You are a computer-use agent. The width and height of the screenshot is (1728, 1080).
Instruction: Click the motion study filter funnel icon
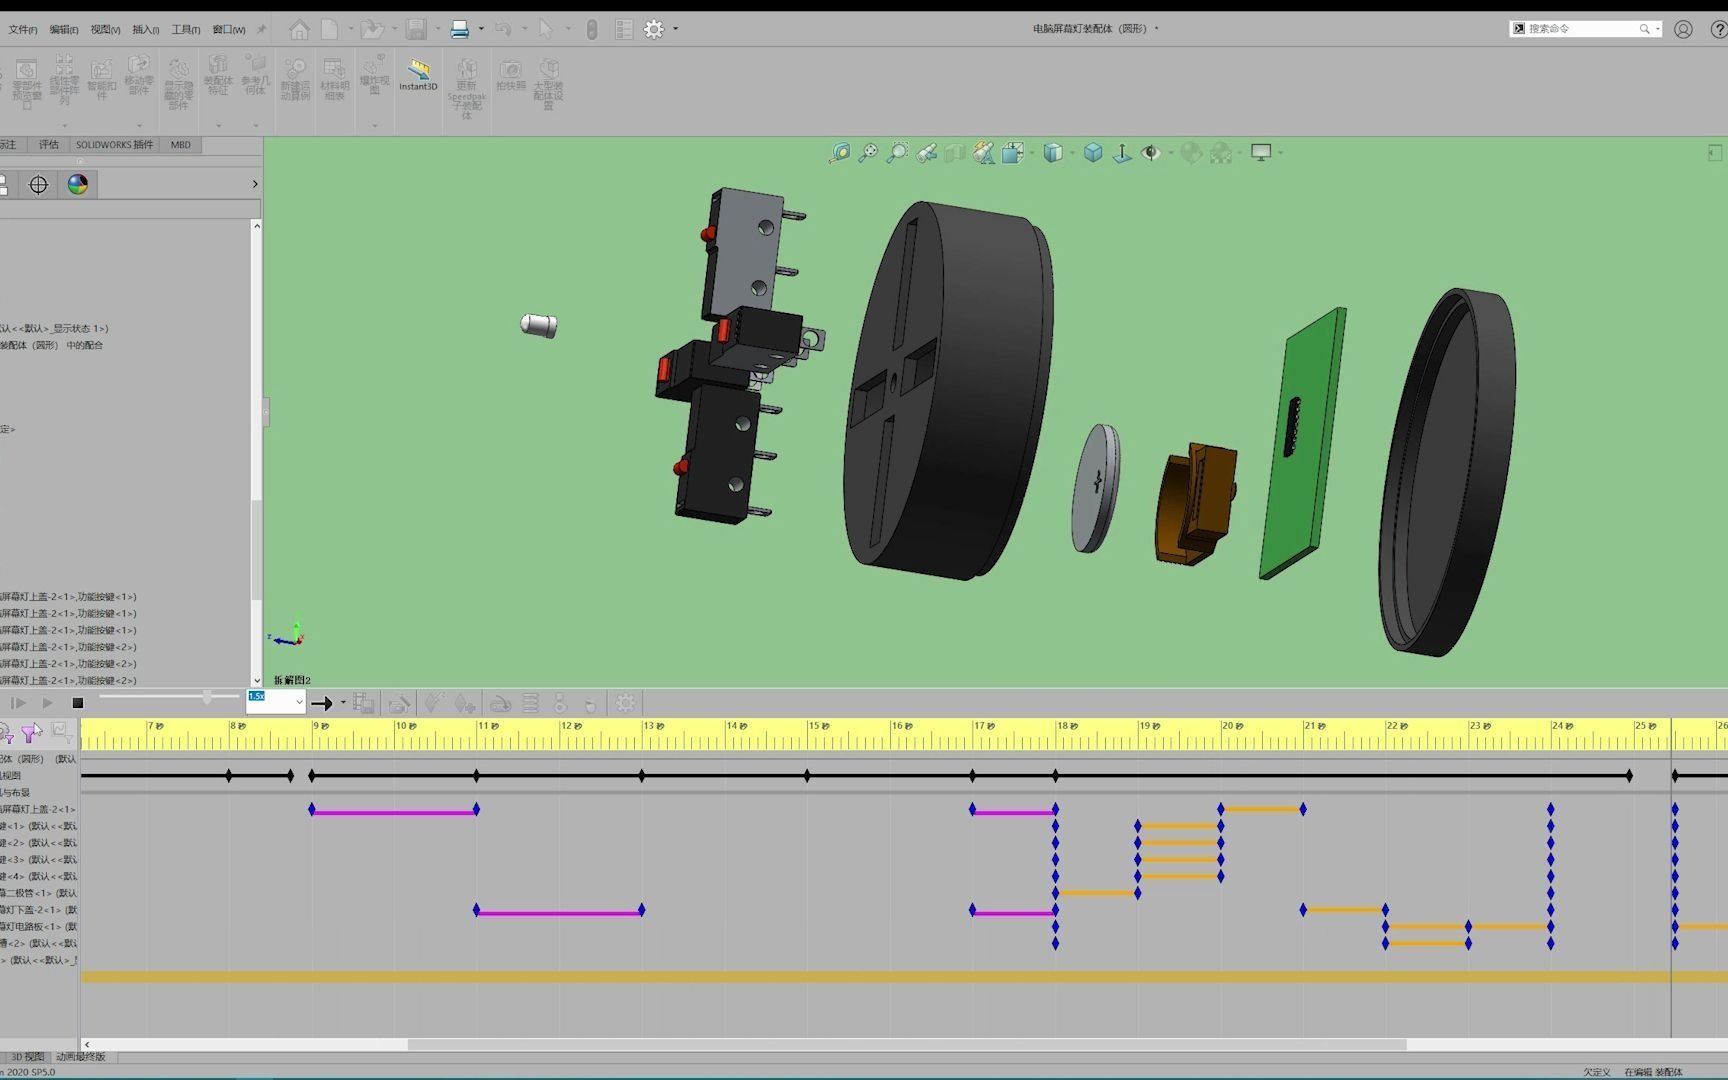point(31,733)
